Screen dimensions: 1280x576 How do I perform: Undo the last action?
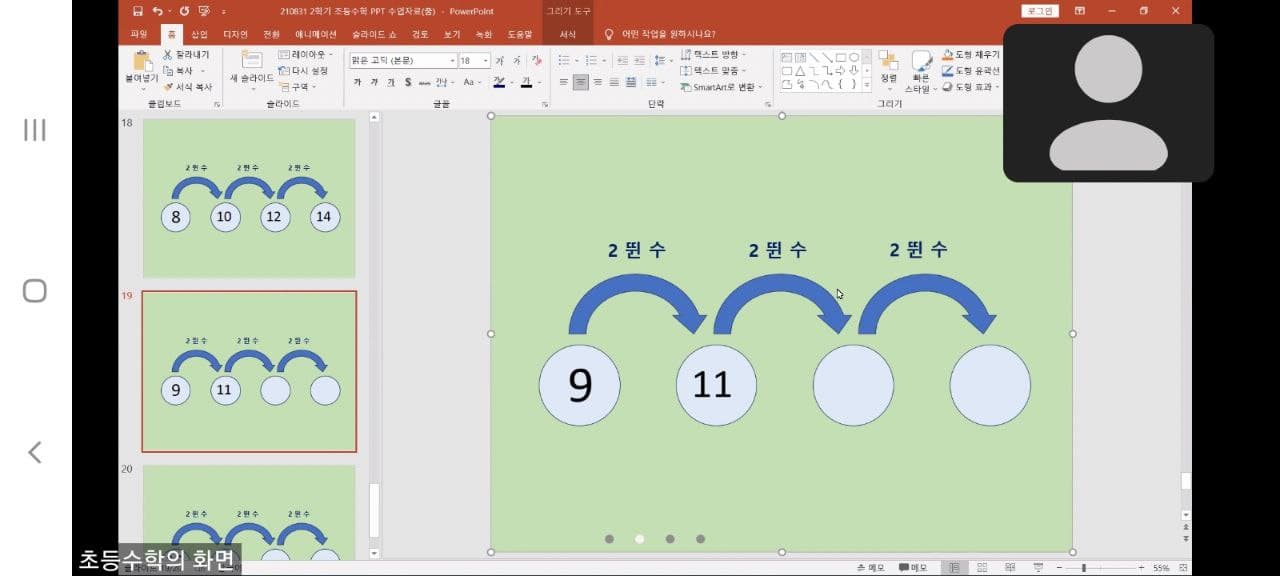(158, 11)
